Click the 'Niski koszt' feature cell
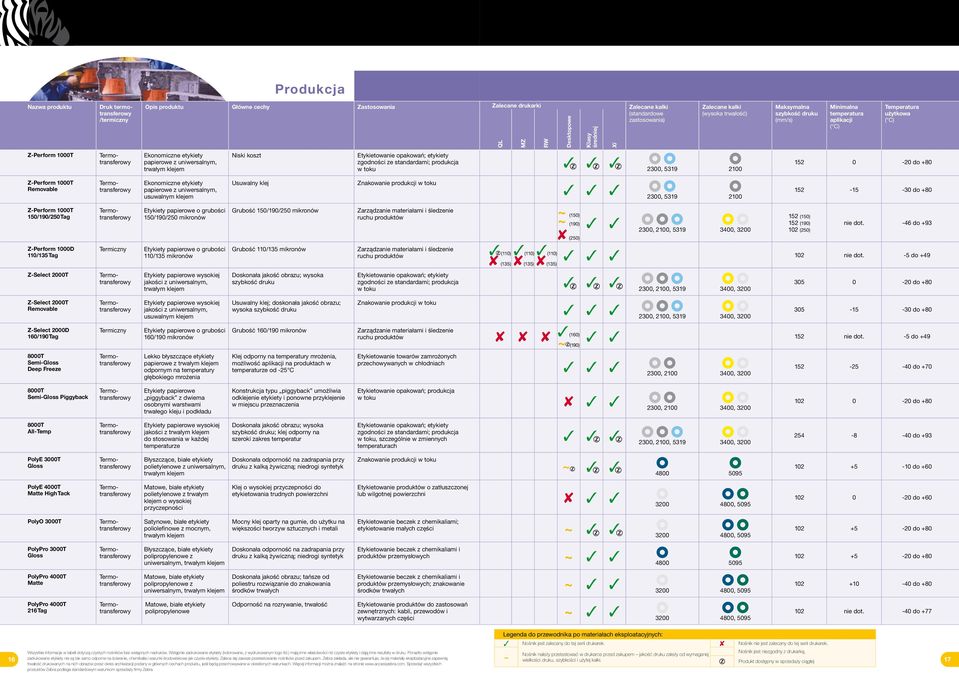 (246, 155)
